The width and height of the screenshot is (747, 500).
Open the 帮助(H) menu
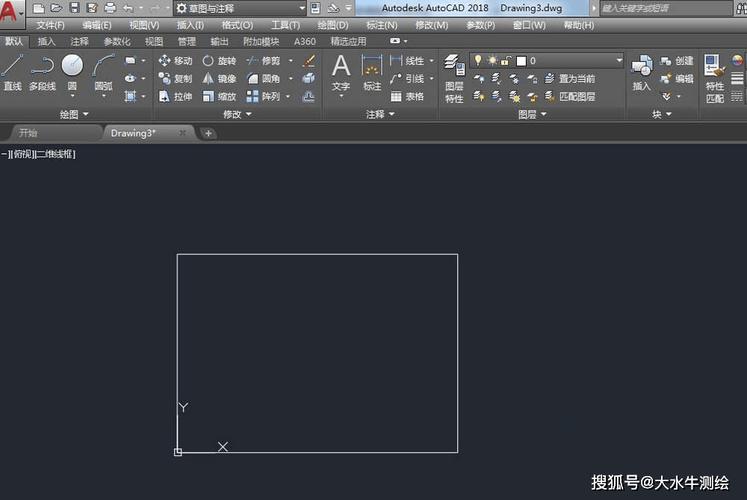click(x=579, y=25)
